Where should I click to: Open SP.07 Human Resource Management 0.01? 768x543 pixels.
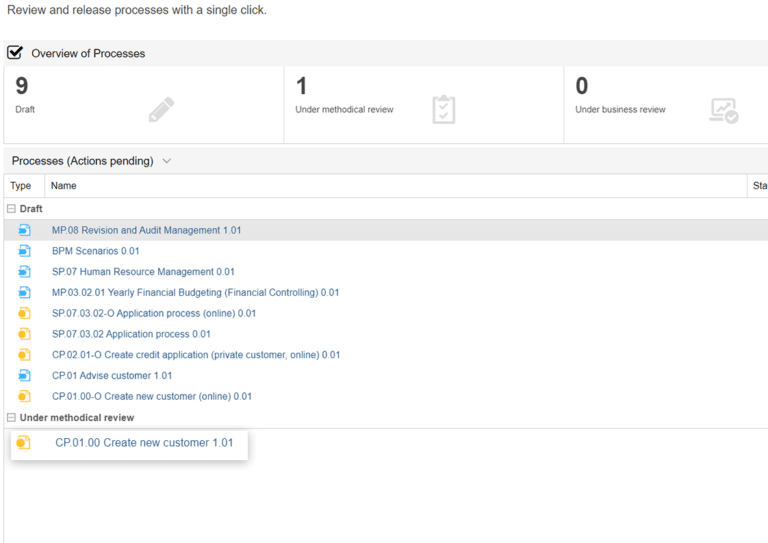pos(143,272)
